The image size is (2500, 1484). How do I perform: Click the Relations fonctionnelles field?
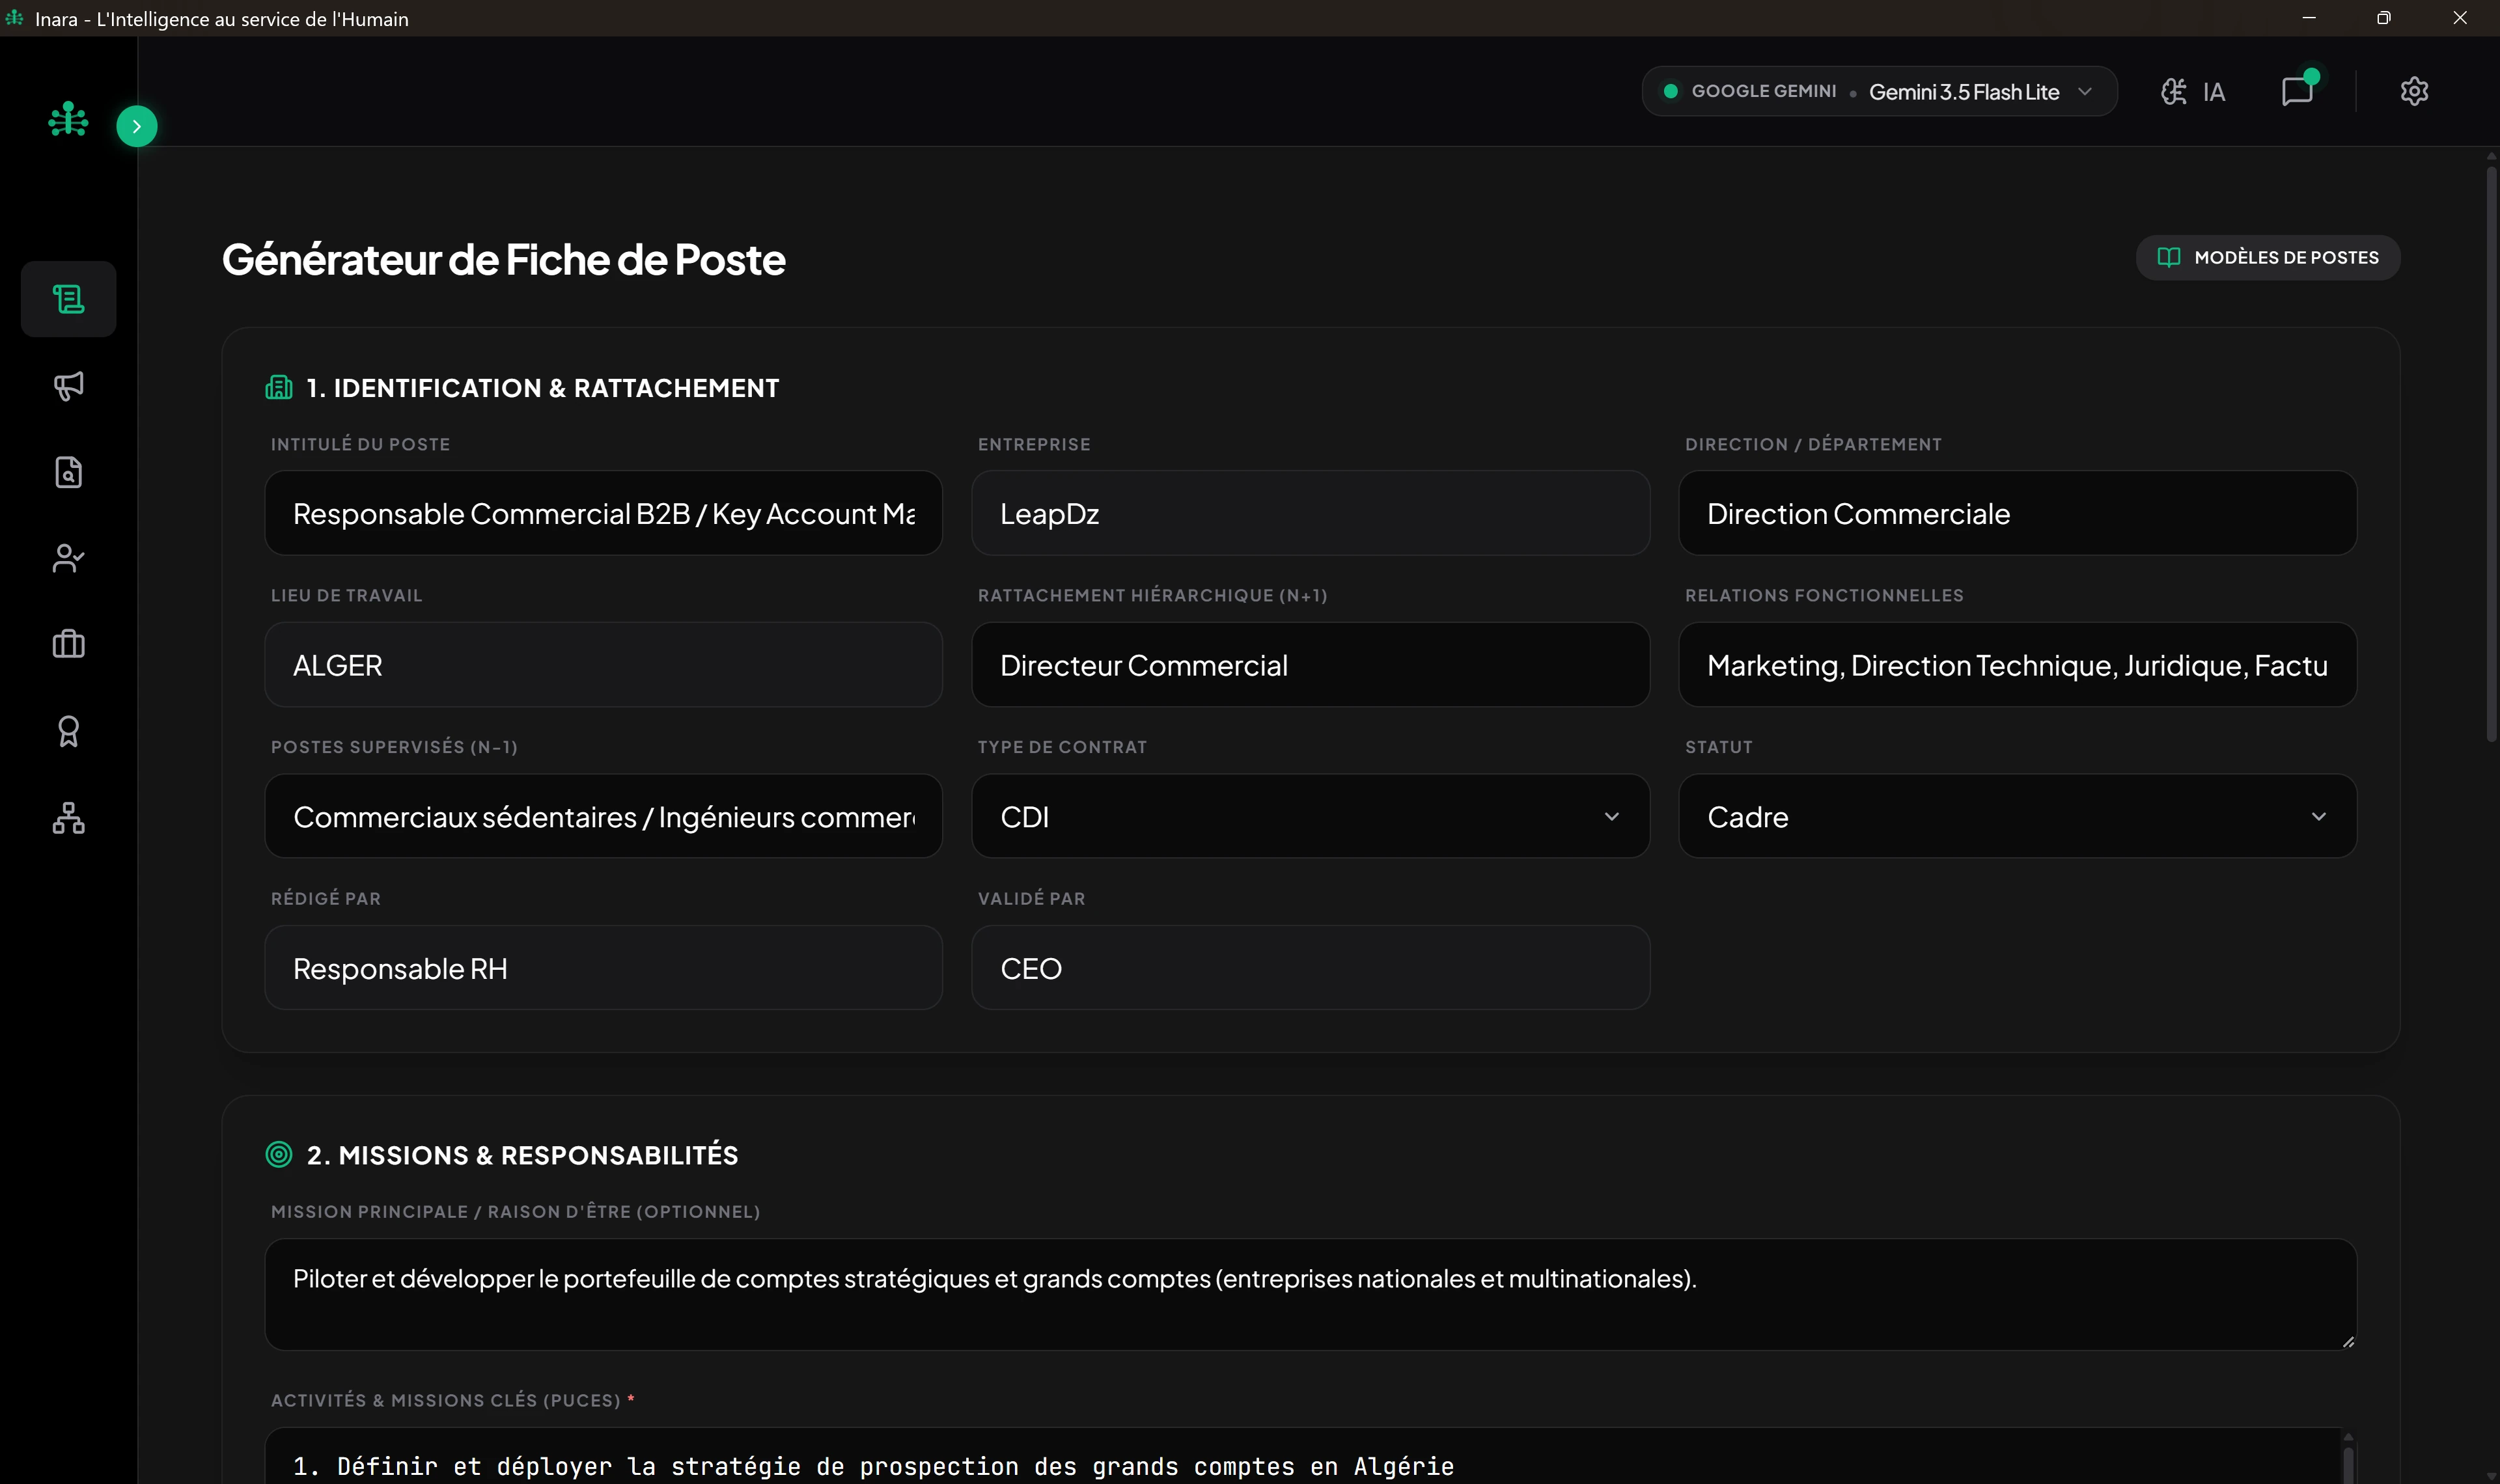pyautogui.click(x=2017, y=665)
